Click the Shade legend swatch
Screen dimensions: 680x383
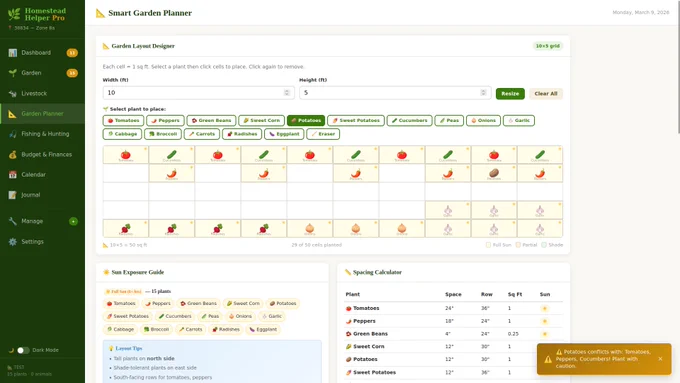click(x=544, y=245)
